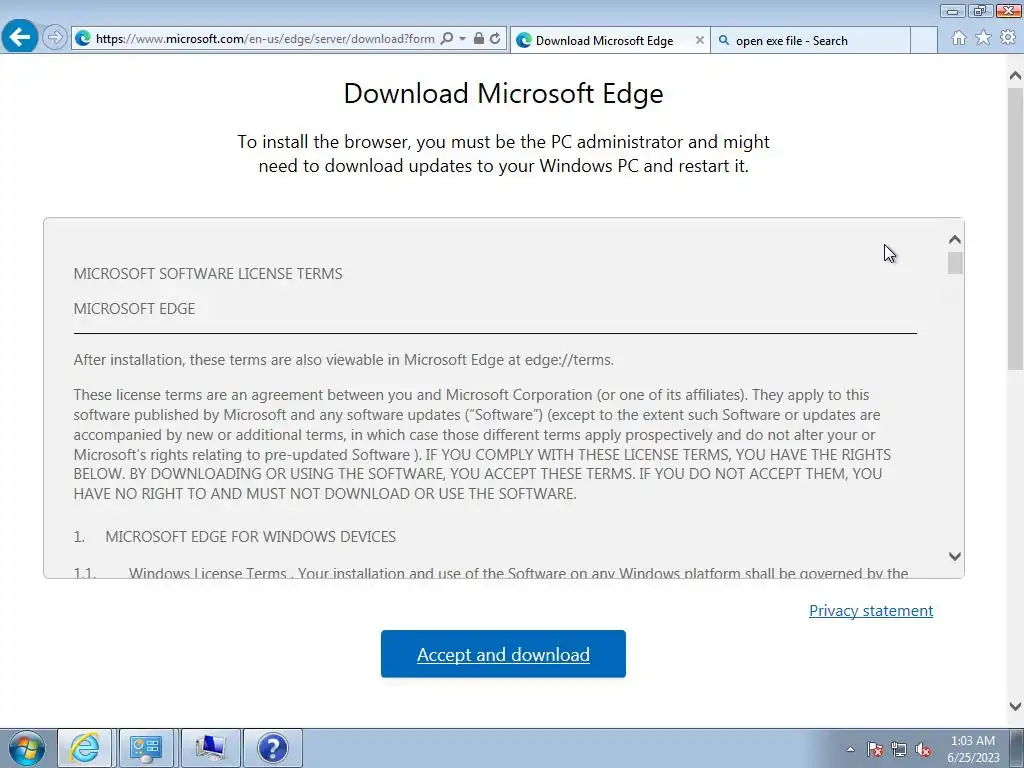The image size is (1024, 768).
Task: Show hidden tray icons arrow
Action: (850, 749)
